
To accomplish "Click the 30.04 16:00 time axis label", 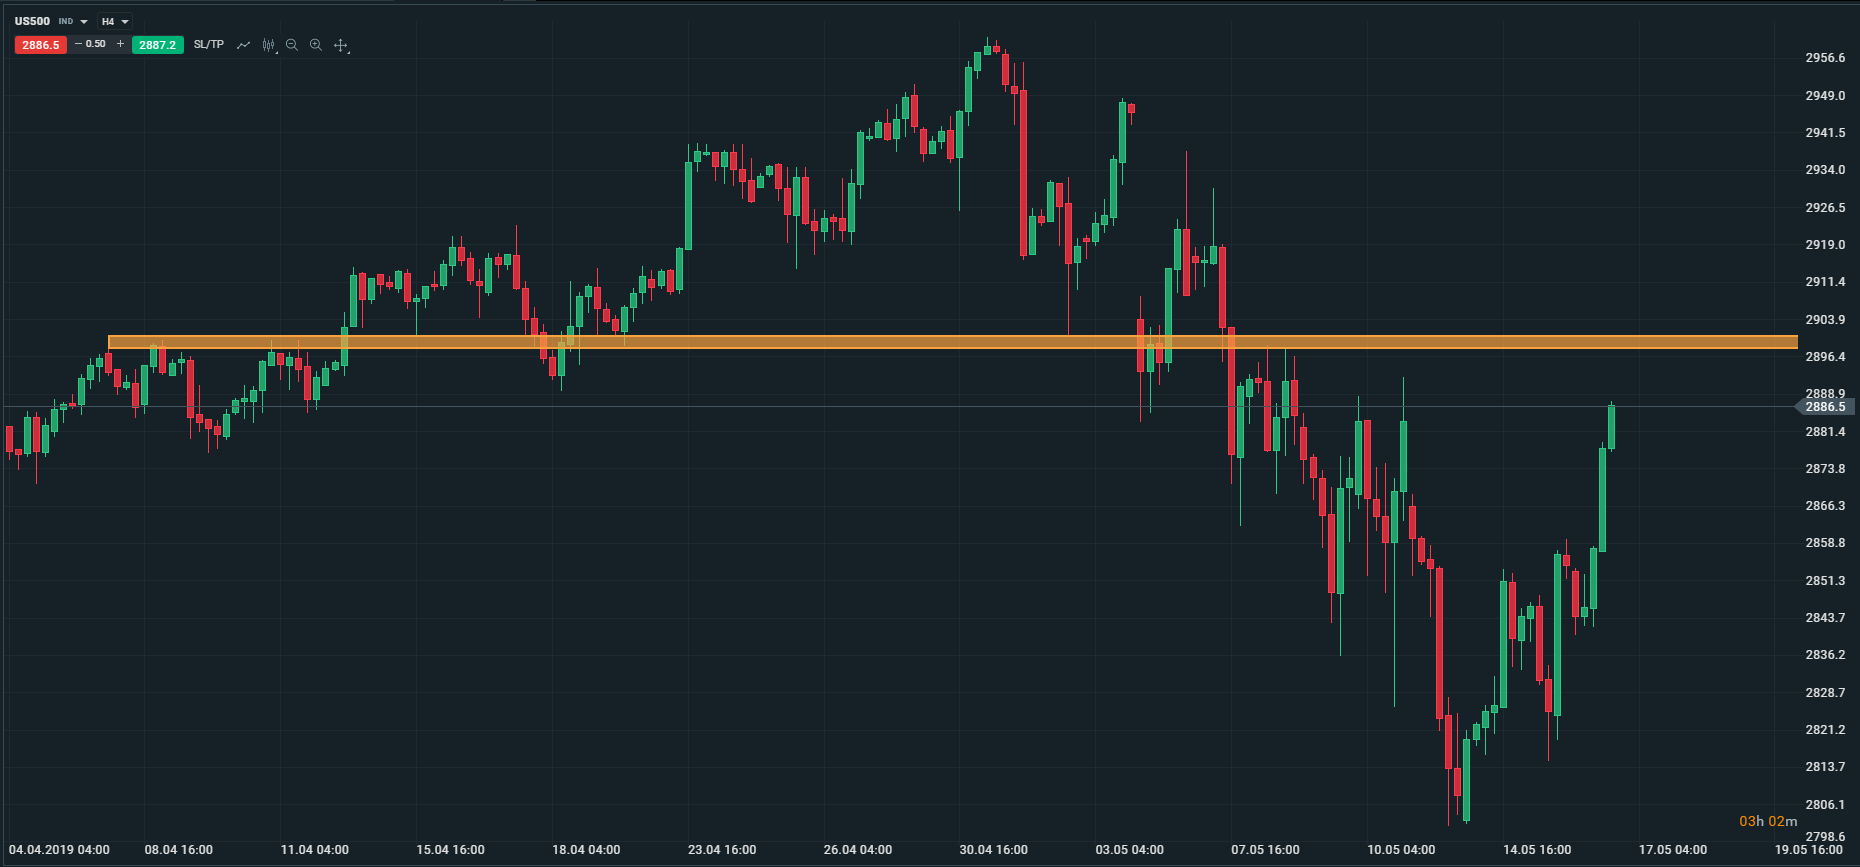I will coord(993,850).
